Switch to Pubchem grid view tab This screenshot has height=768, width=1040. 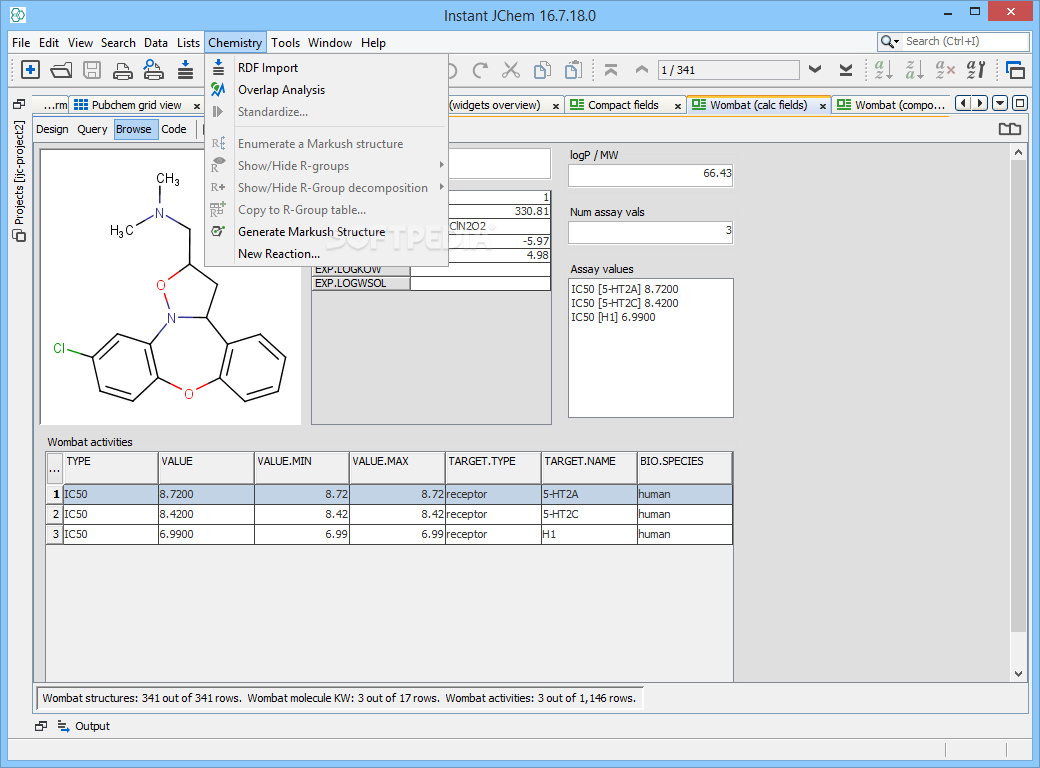coord(136,105)
